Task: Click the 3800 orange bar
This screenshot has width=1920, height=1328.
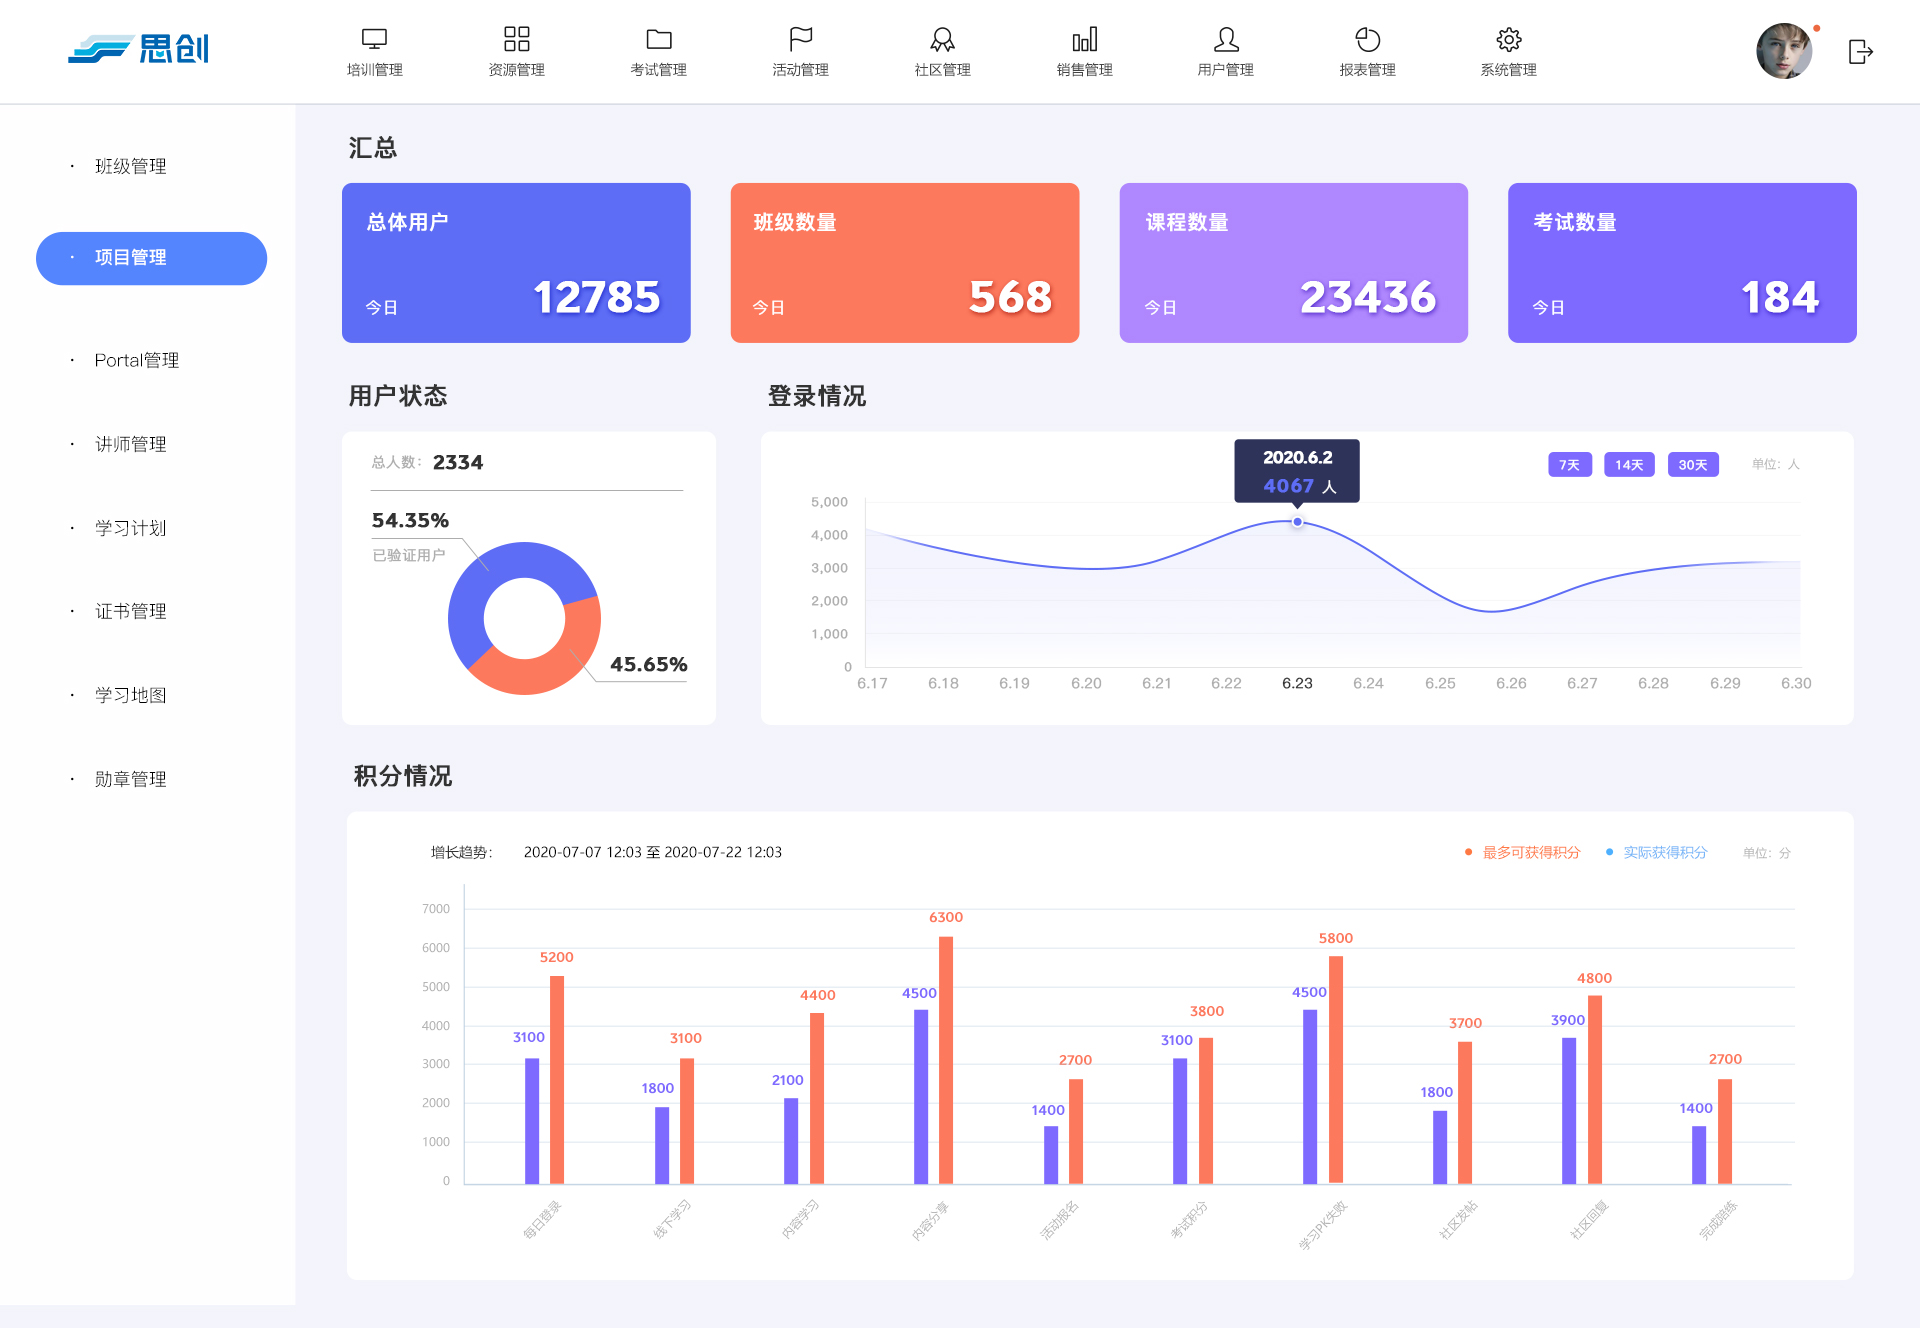Action: (x=1206, y=1111)
